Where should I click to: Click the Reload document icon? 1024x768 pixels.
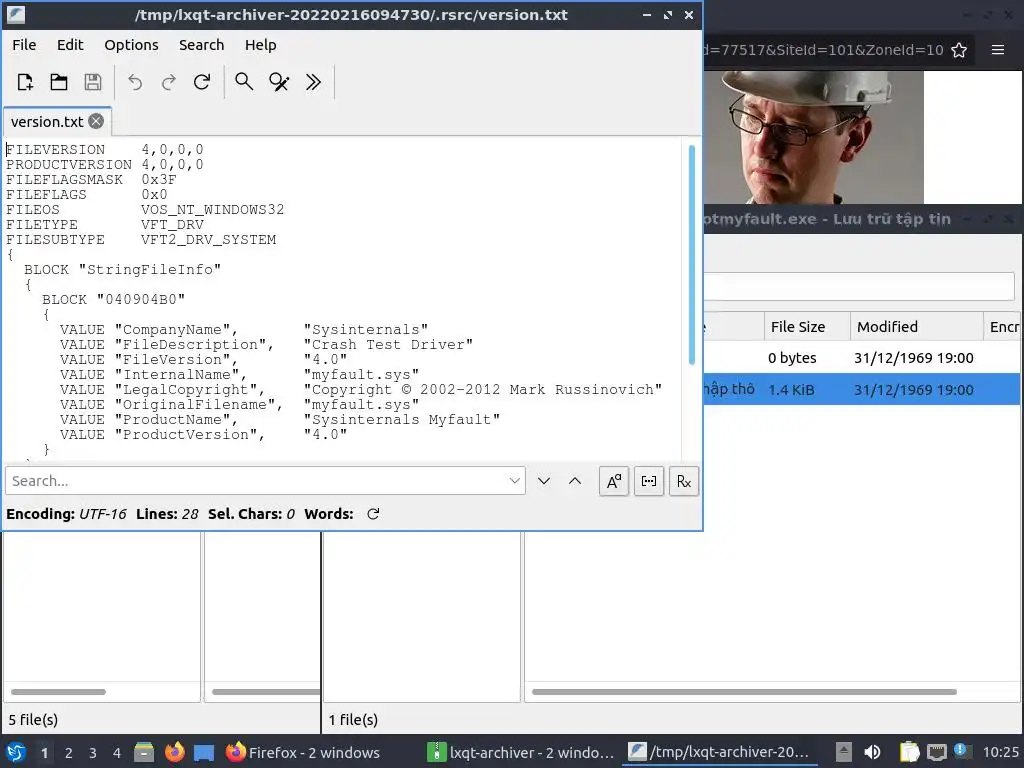[202, 82]
